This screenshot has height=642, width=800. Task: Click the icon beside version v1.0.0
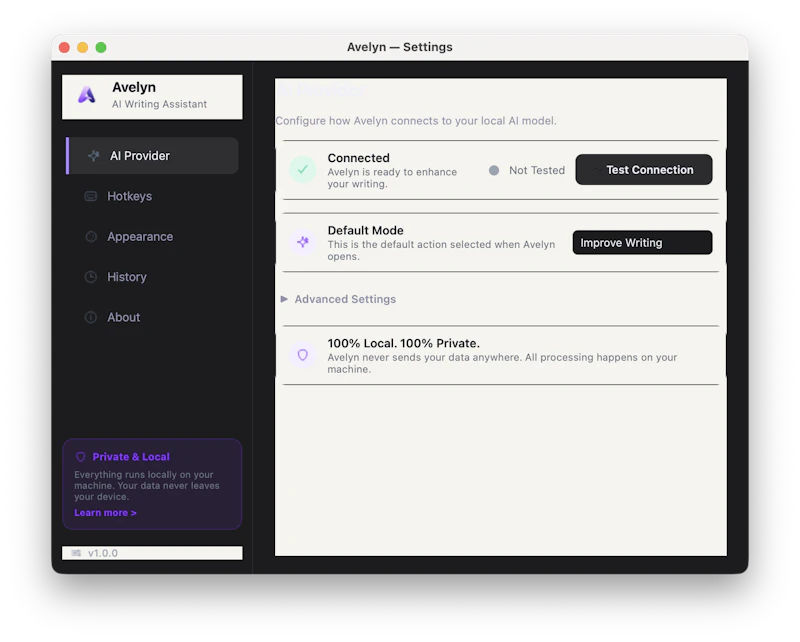point(76,553)
